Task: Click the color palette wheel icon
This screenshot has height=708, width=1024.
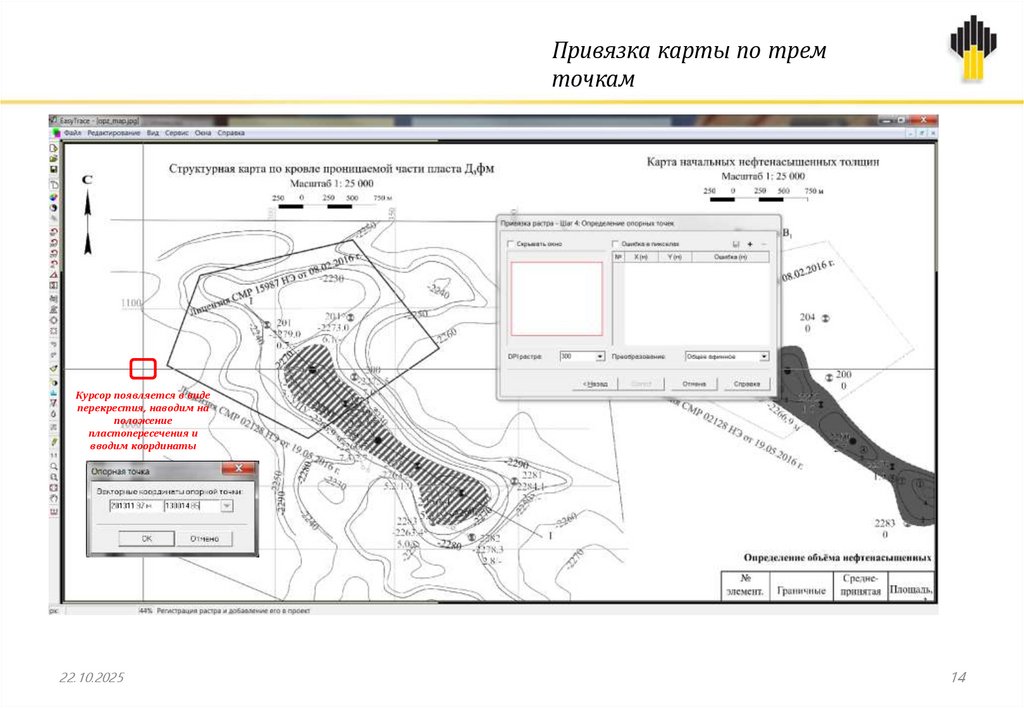Action: [54, 197]
